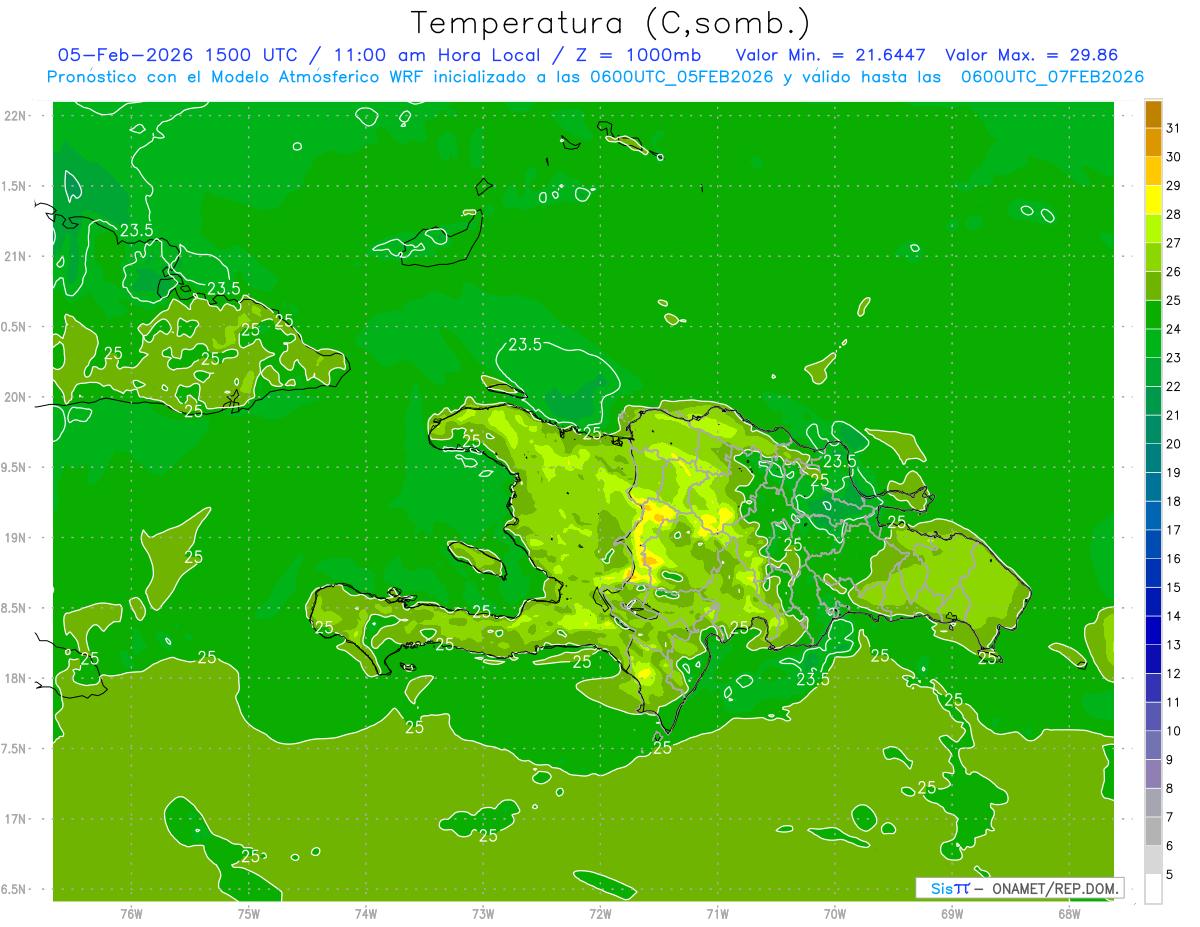
Task: Select the number 18 on the color legend
Action: [x=1173, y=501]
